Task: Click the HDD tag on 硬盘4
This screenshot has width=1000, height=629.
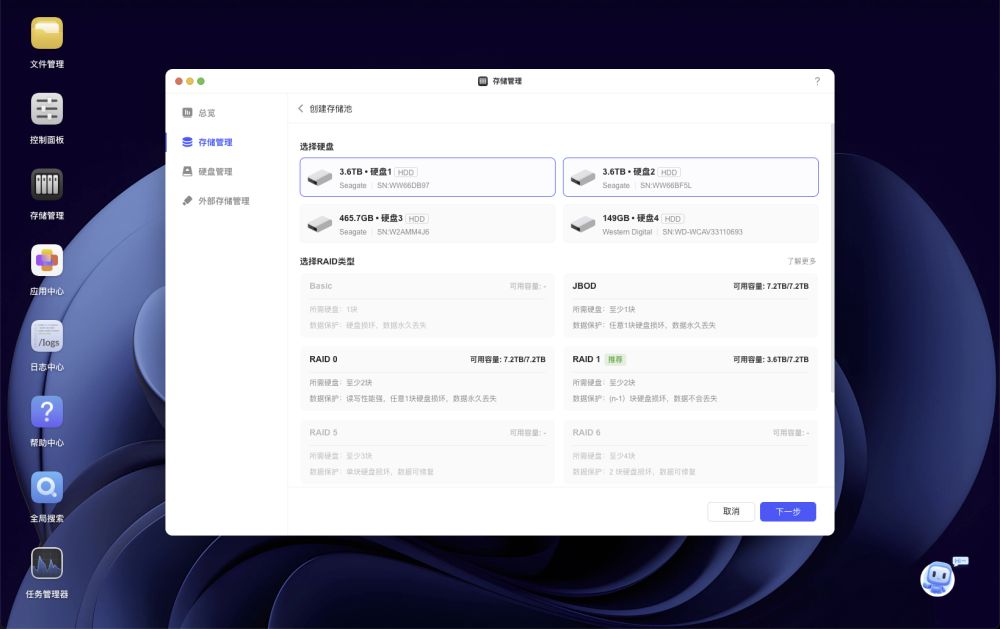Action: click(x=672, y=219)
